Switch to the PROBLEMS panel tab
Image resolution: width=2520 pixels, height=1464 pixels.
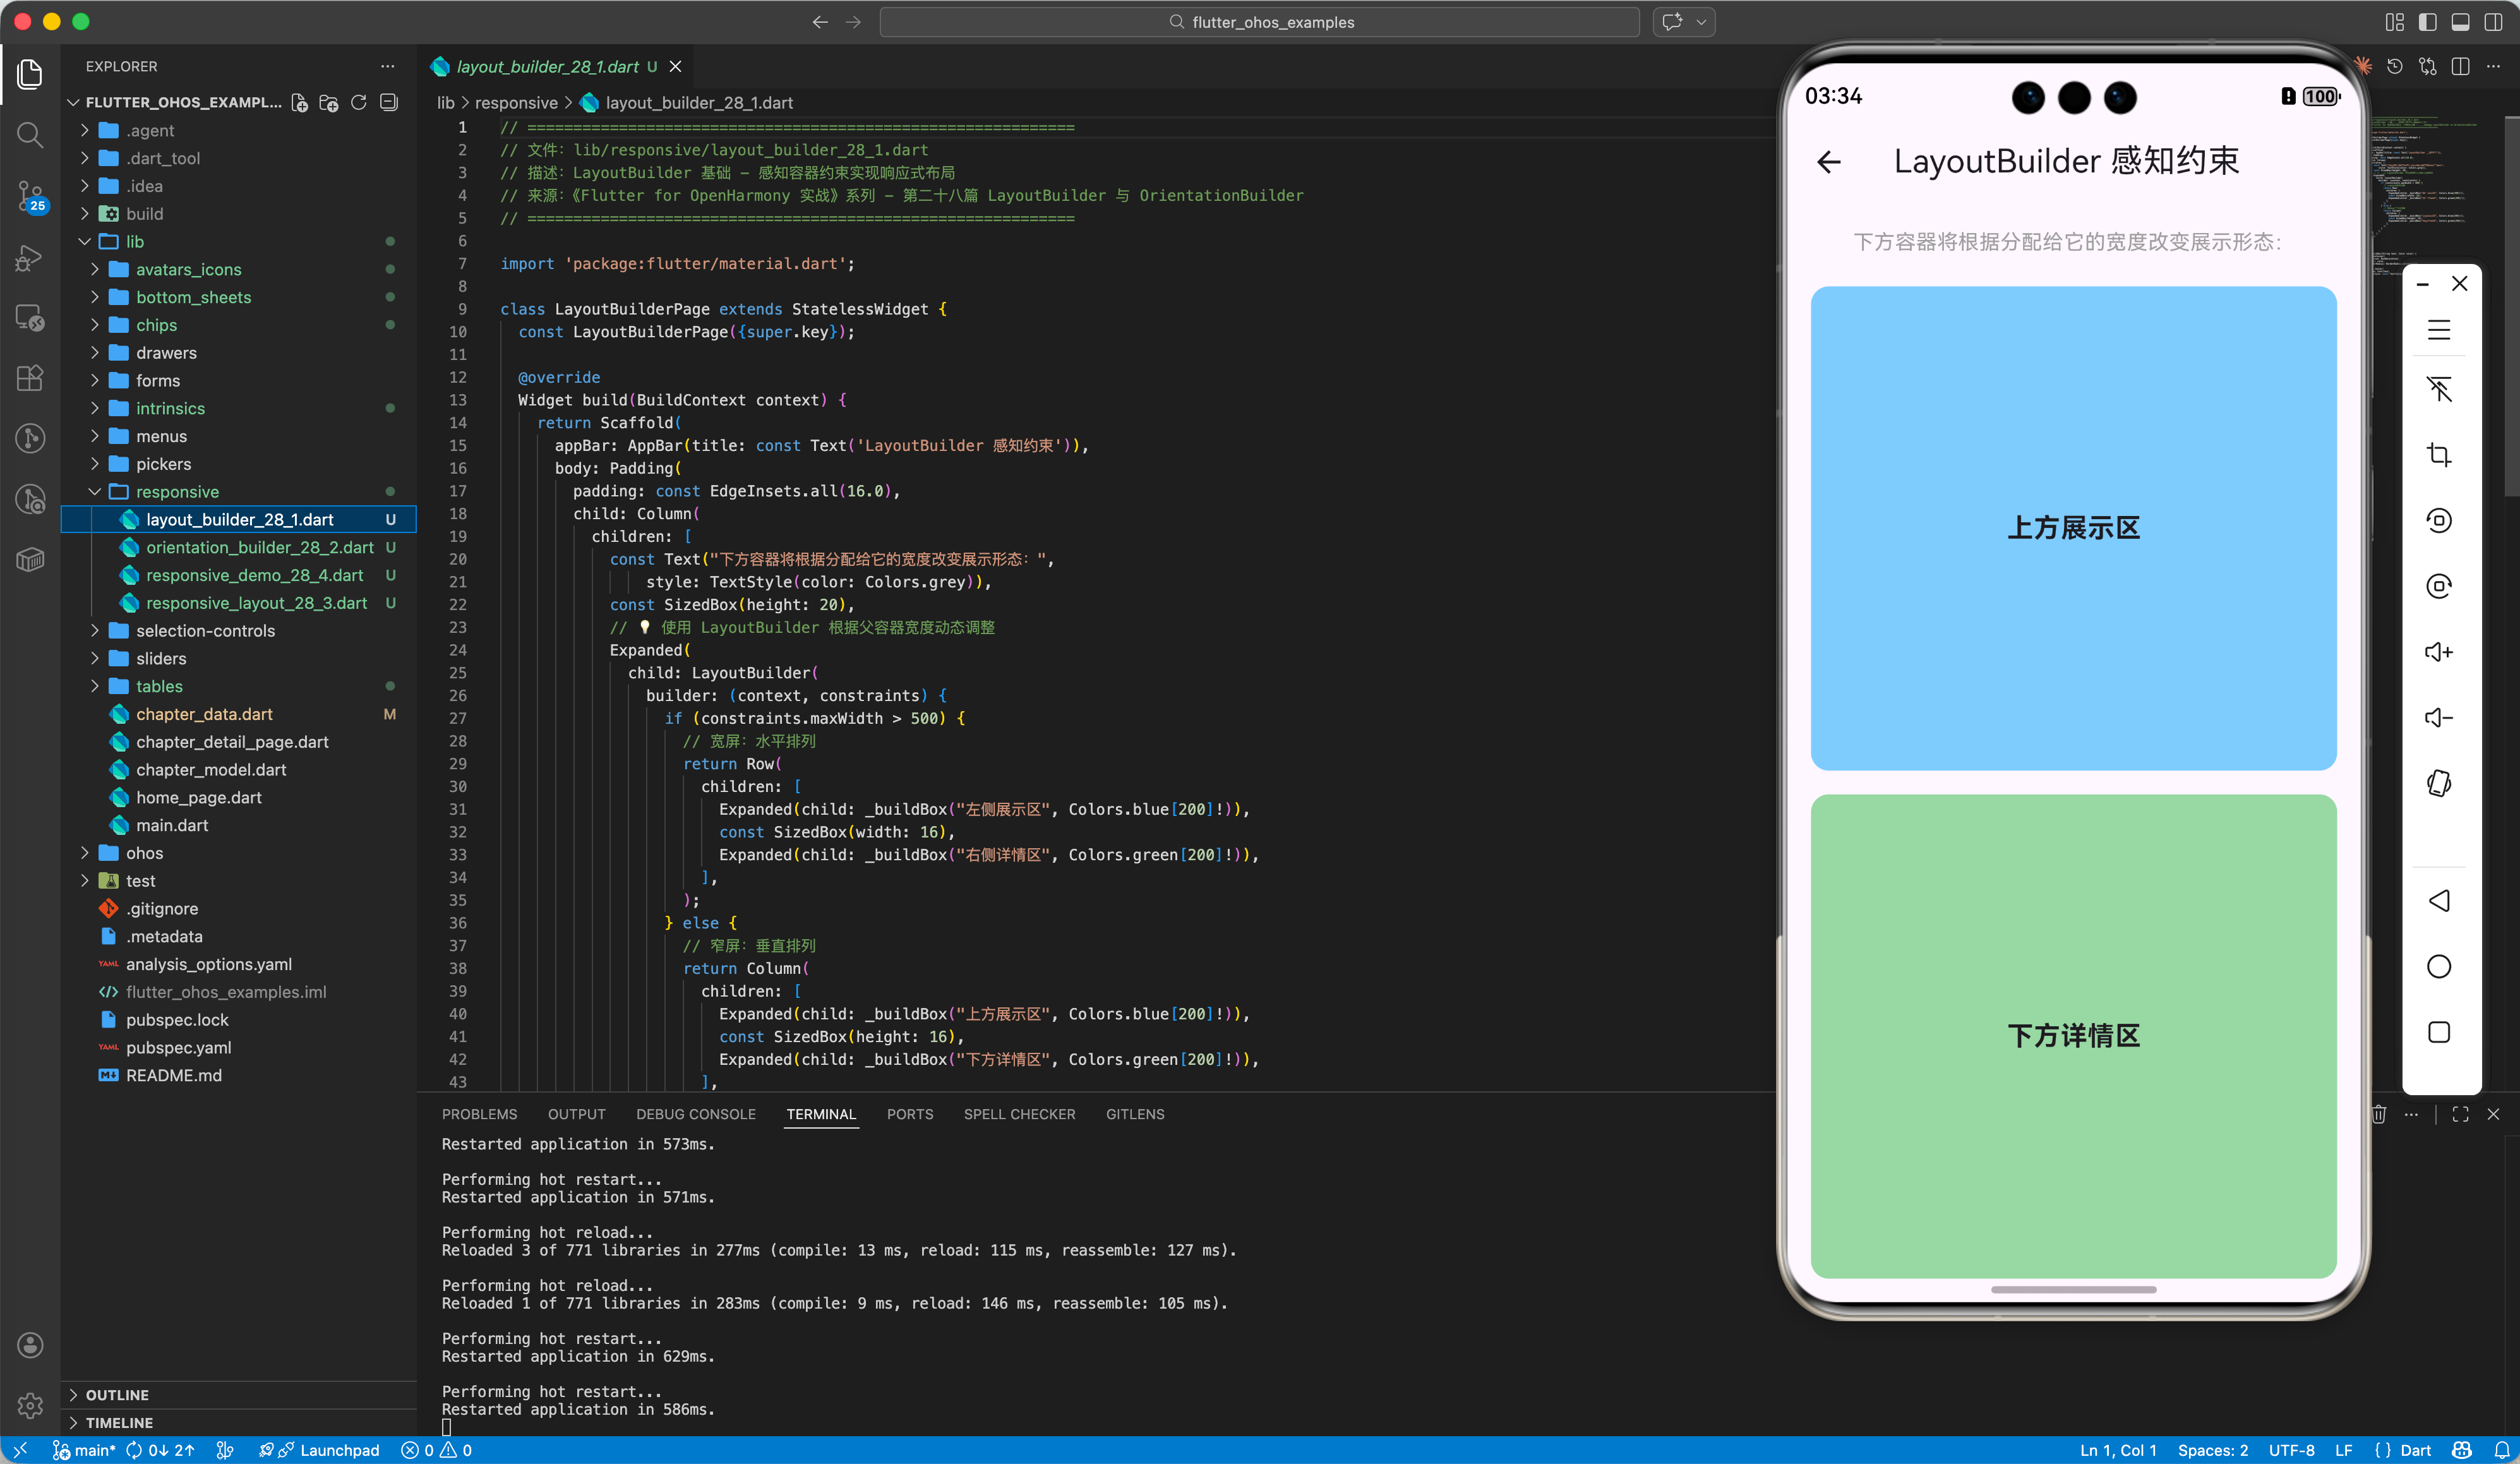[479, 1114]
